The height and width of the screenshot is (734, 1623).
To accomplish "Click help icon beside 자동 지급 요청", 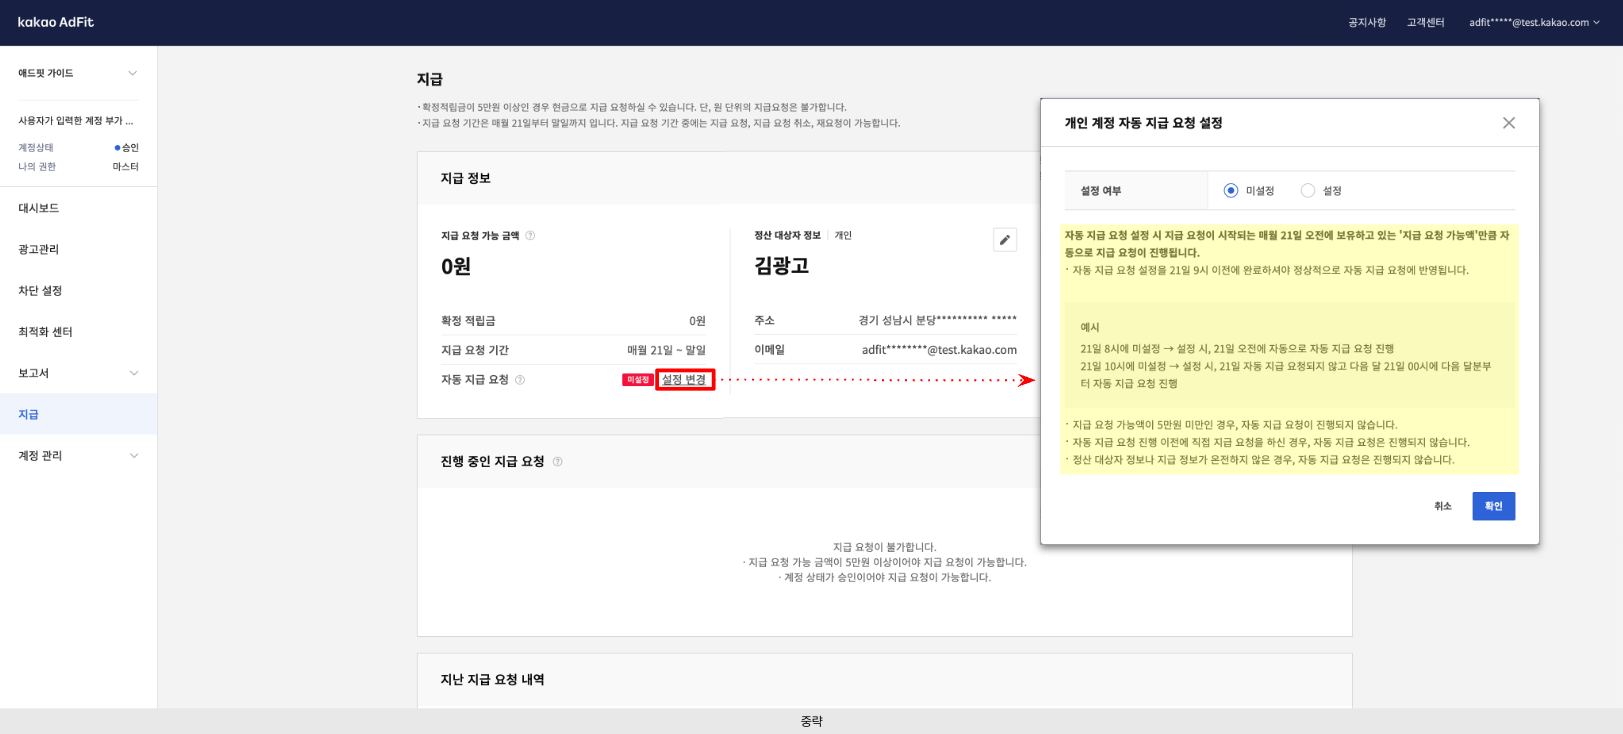I will pyautogui.click(x=520, y=380).
